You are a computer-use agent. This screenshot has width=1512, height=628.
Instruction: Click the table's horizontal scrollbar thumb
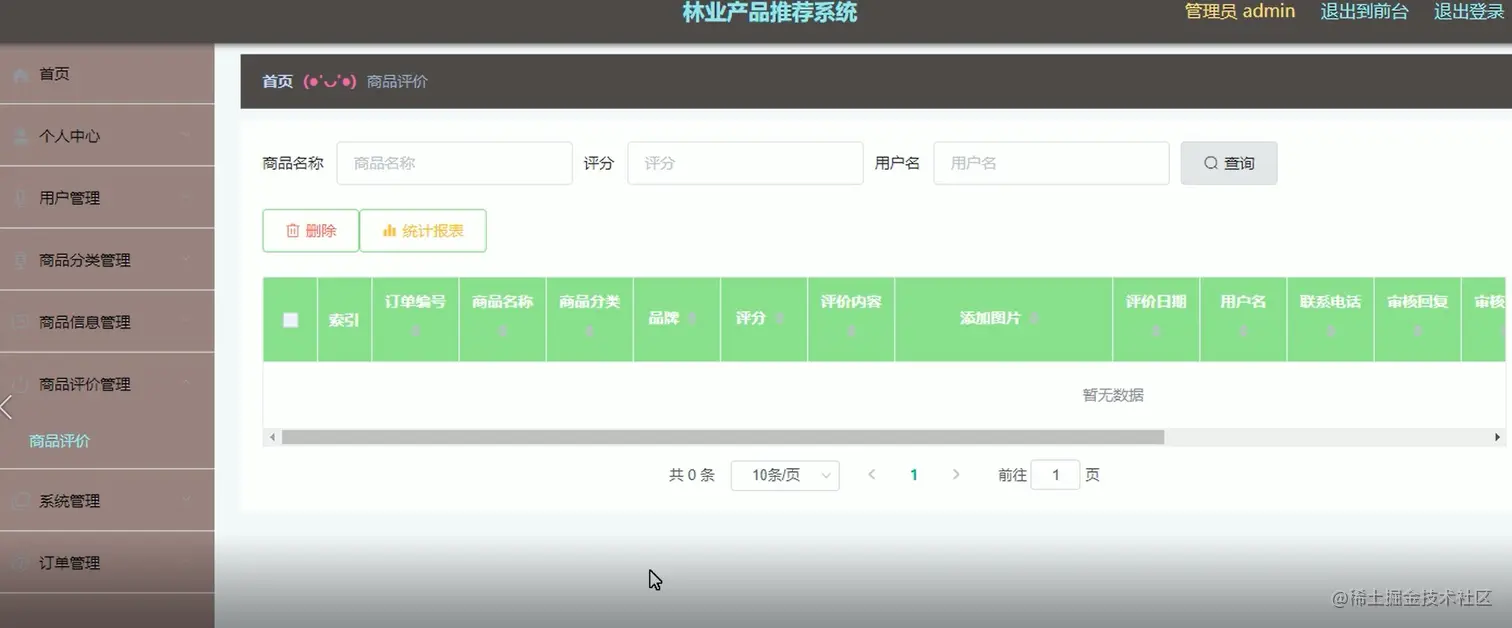click(723, 437)
